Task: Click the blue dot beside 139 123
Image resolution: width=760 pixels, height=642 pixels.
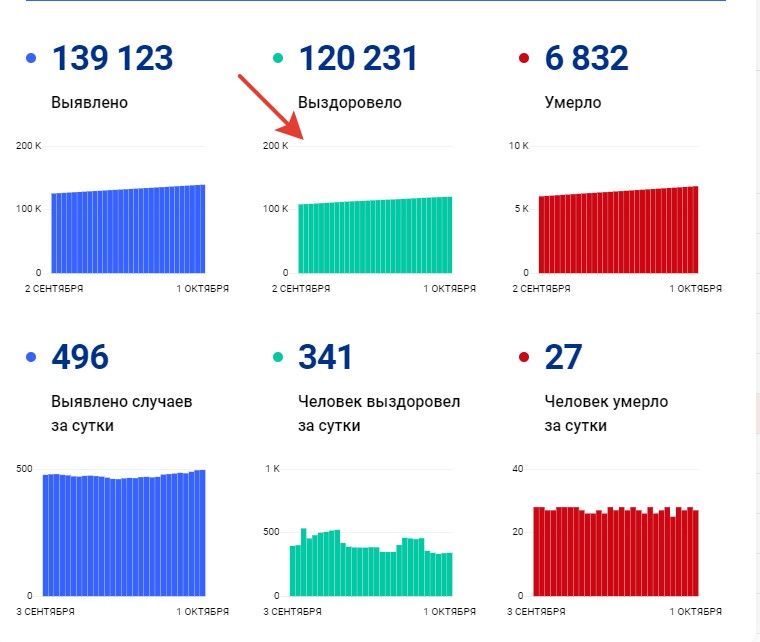Action: click(32, 60)
